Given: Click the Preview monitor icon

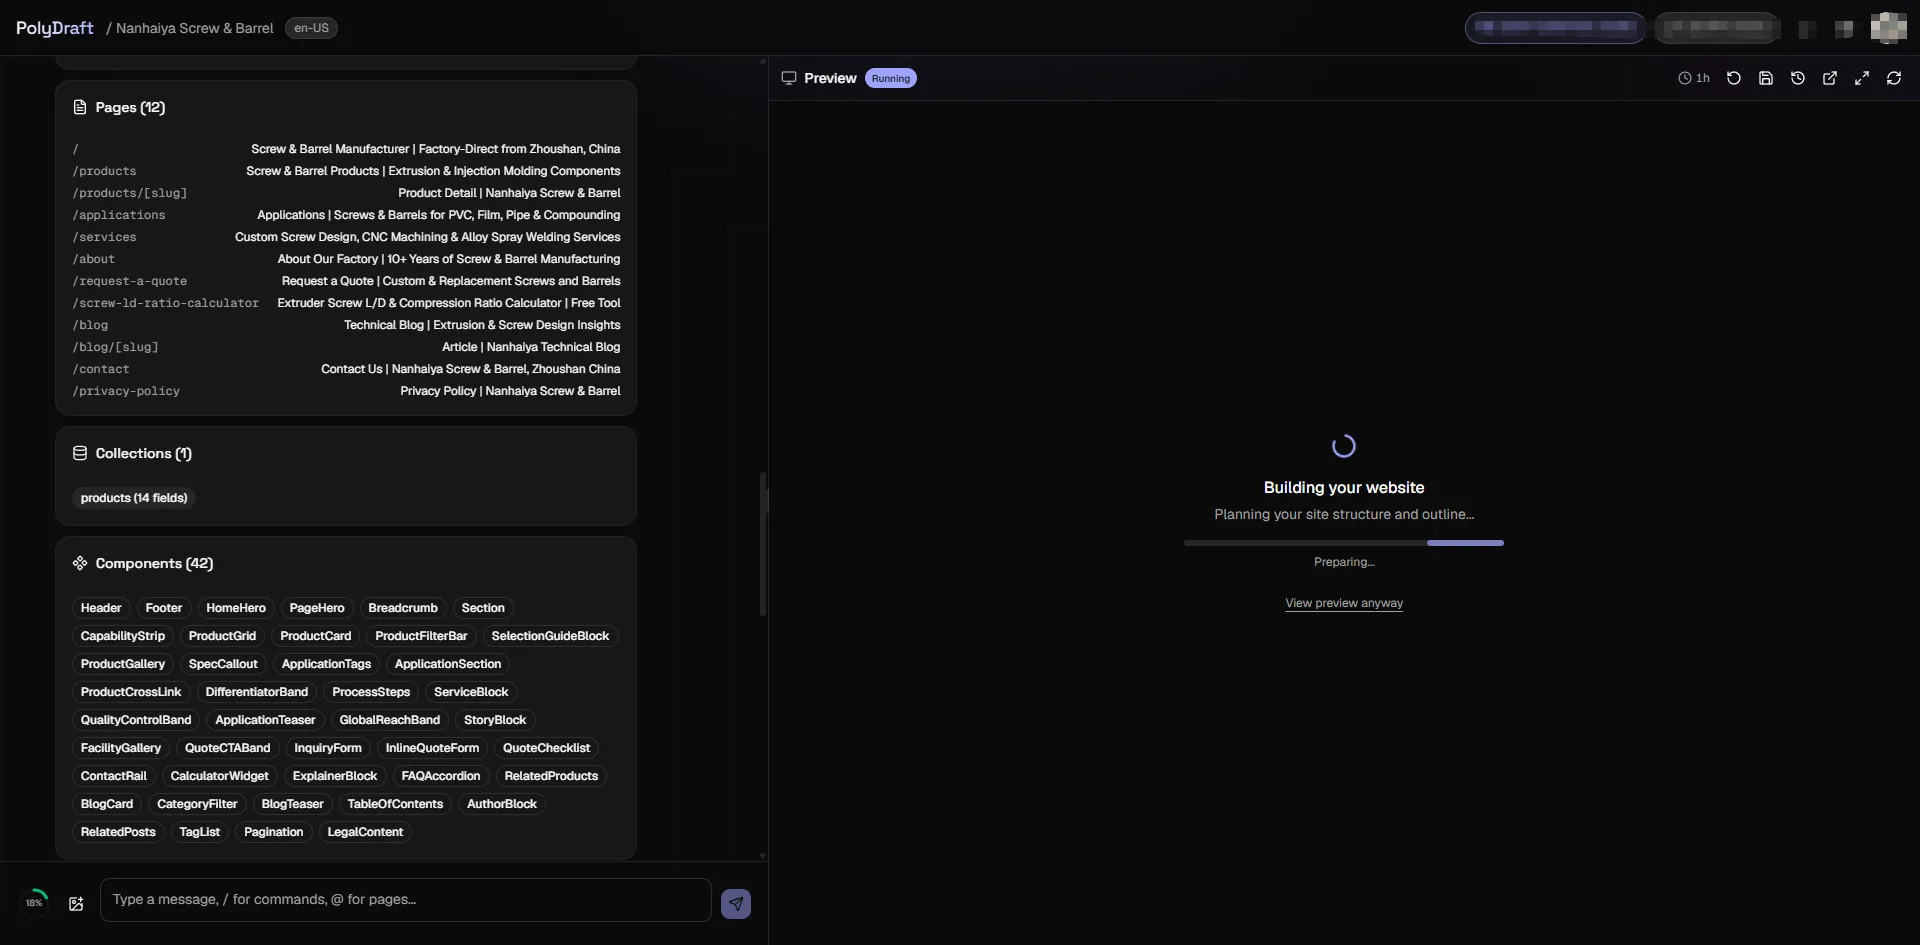Looking at the screenshot, I should coord(789,78).
